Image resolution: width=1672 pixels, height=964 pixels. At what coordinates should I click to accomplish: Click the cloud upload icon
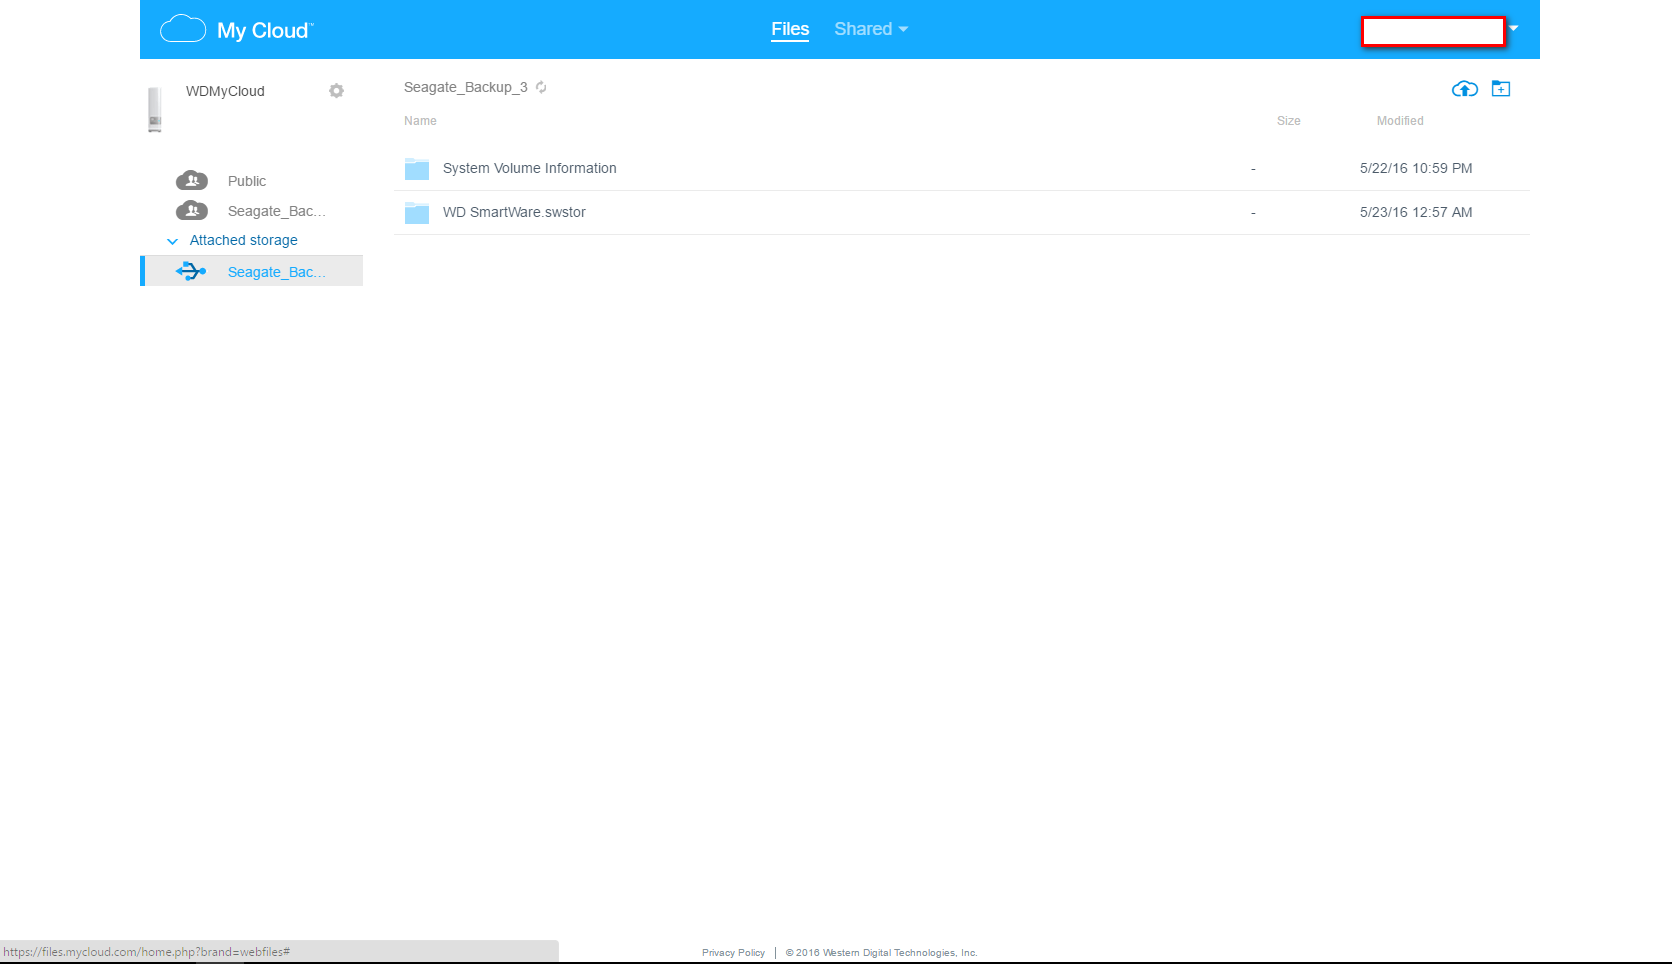(x=1465, y=89)
